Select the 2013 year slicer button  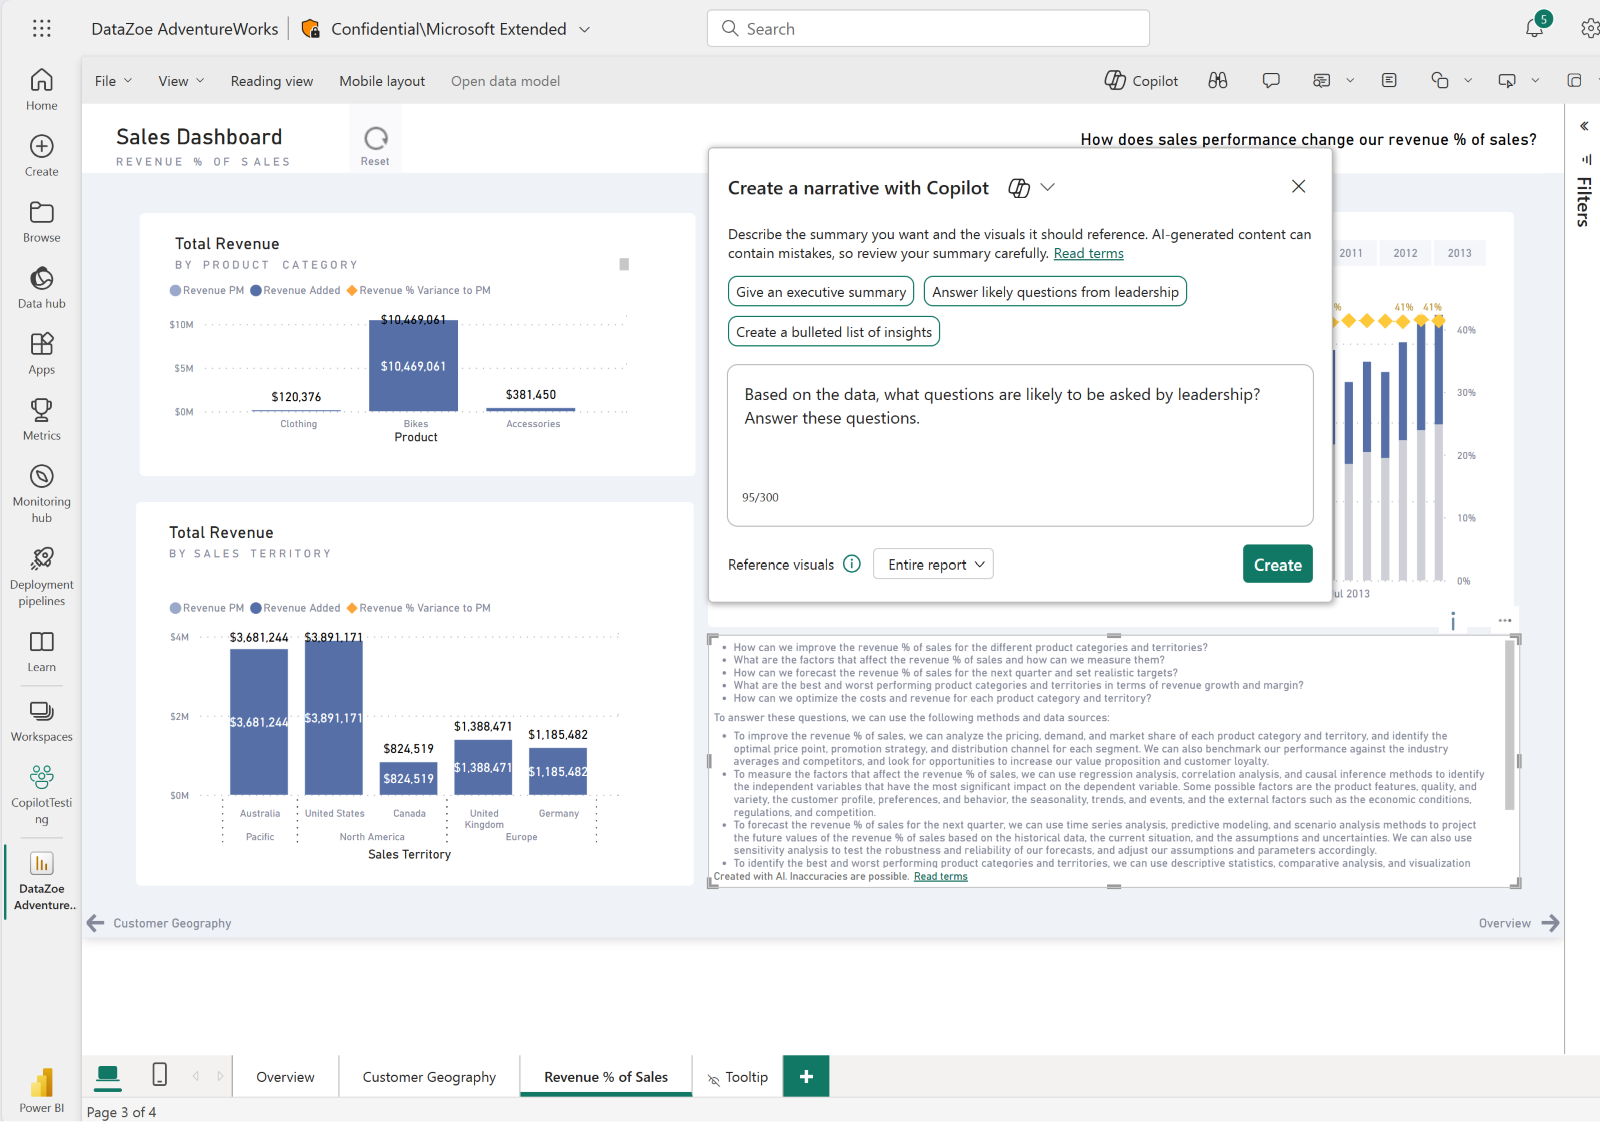tap(1459, 253)
